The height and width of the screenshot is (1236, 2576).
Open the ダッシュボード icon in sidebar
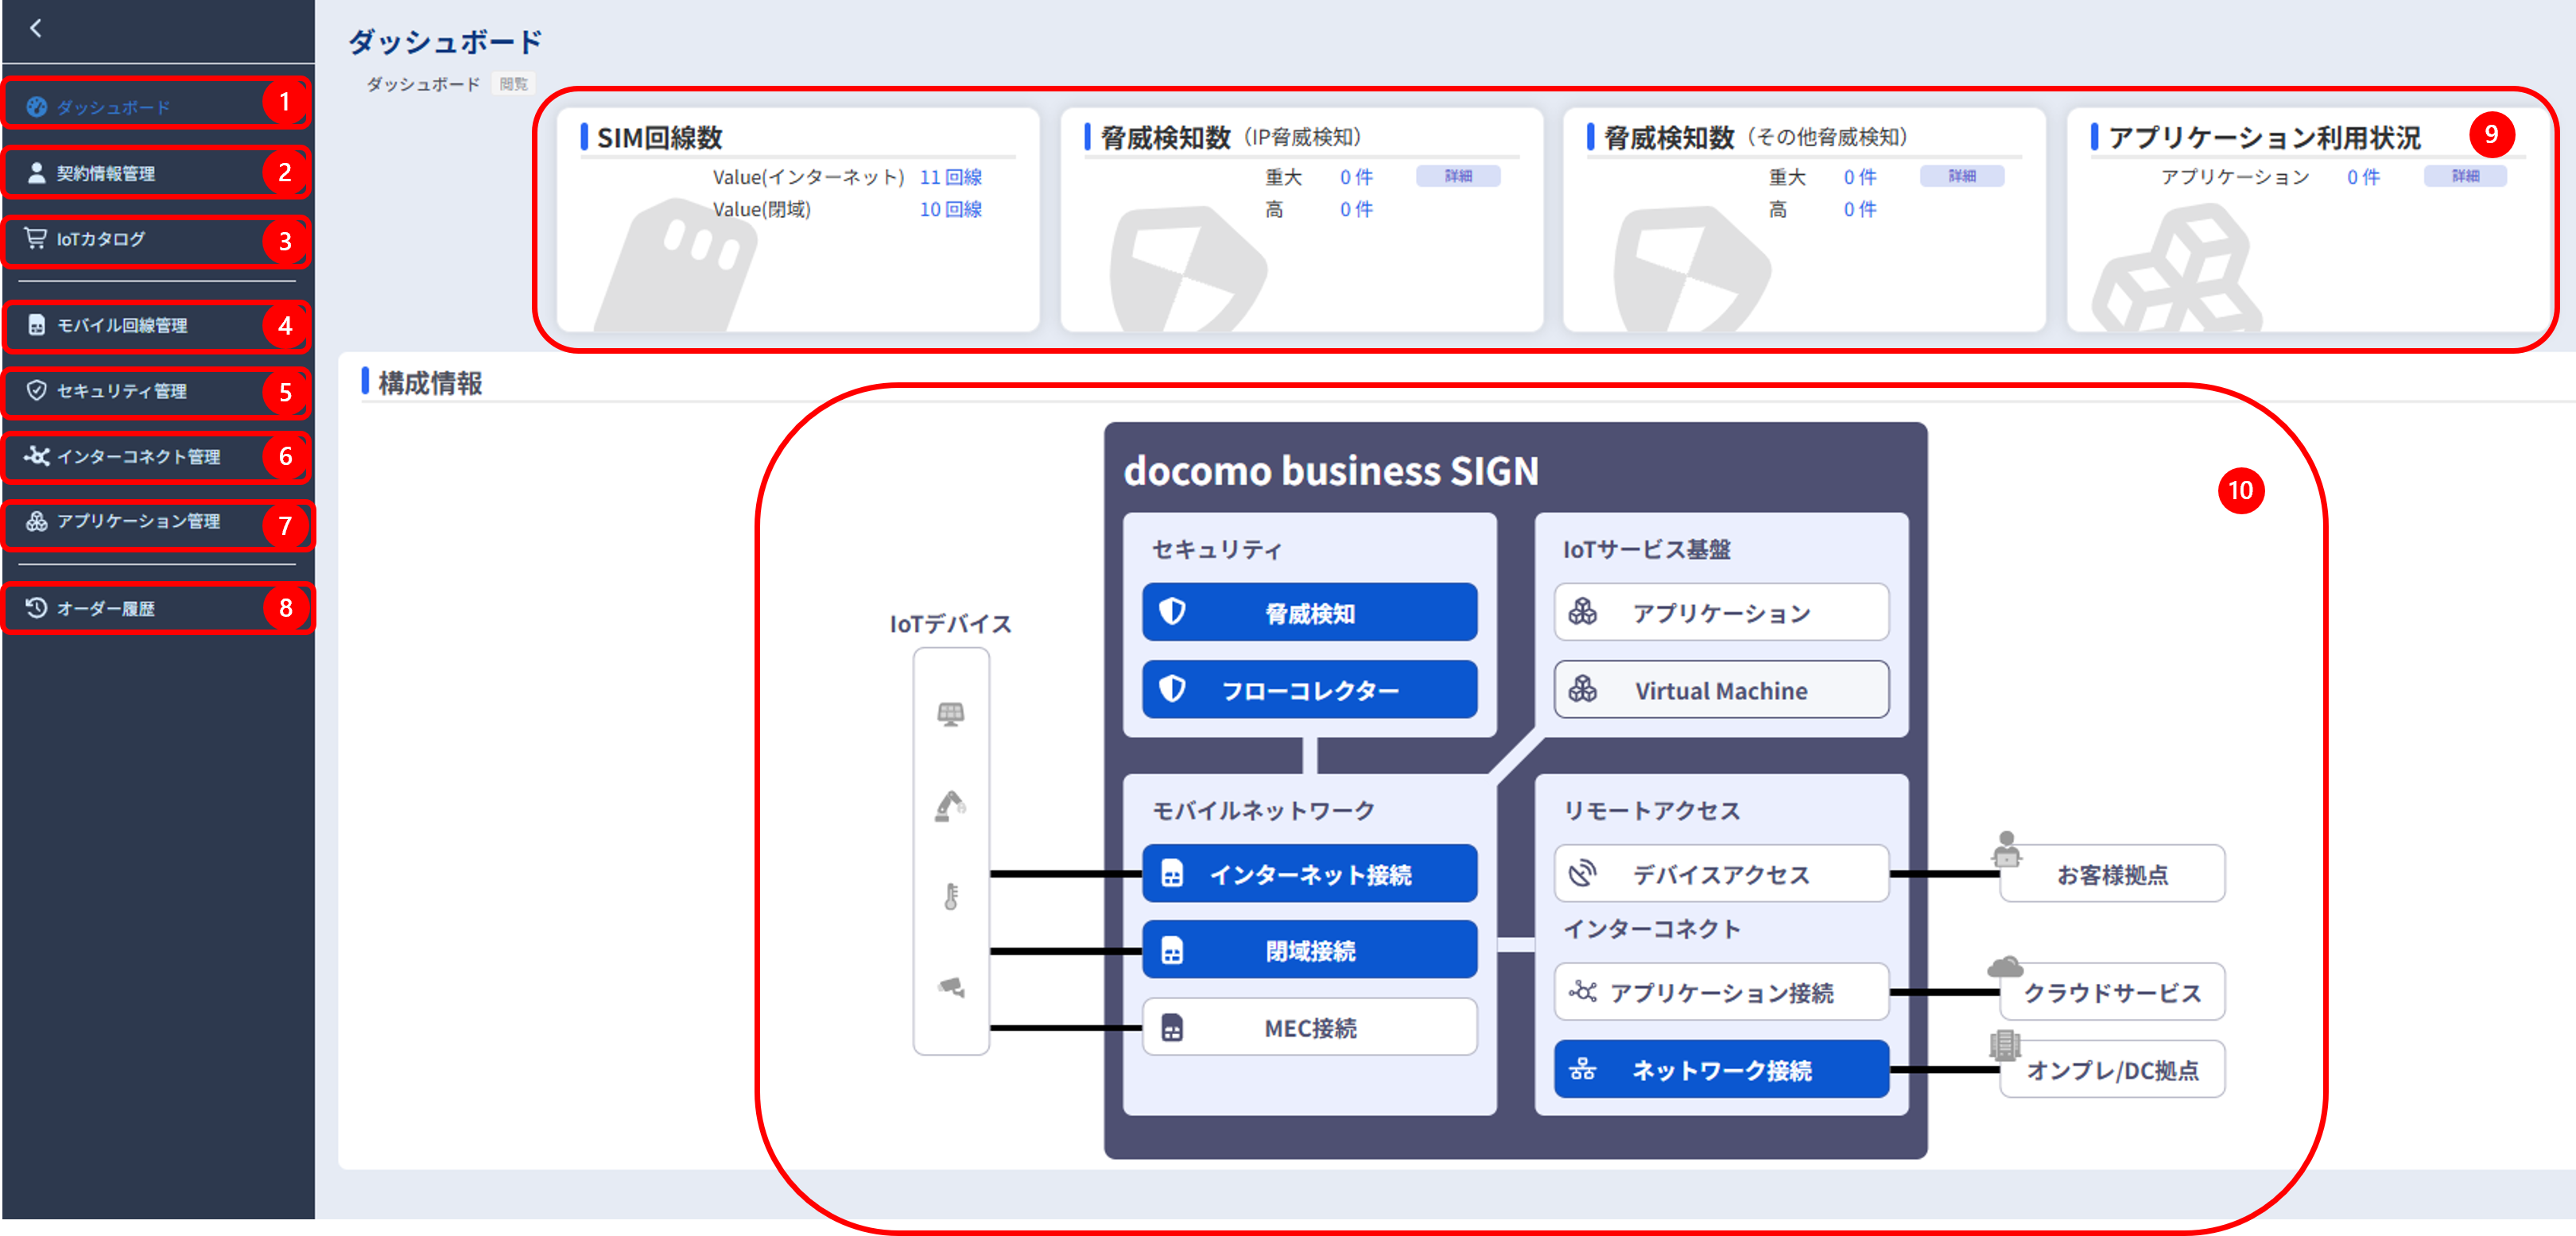(x=37, y=105)
